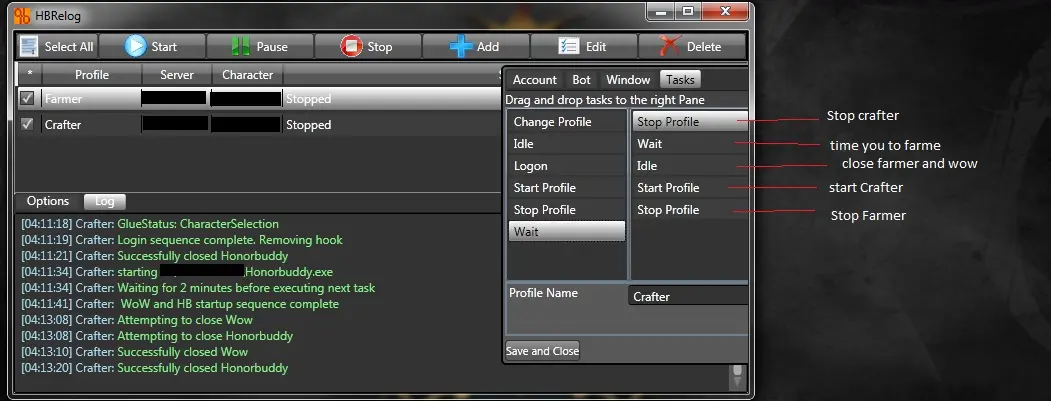Switch to the Bot tab

click(x=581, y=80)
